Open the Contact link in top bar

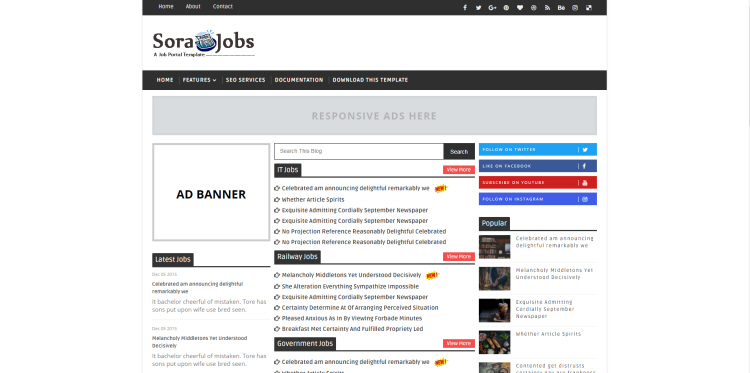[x=223, y=7]
